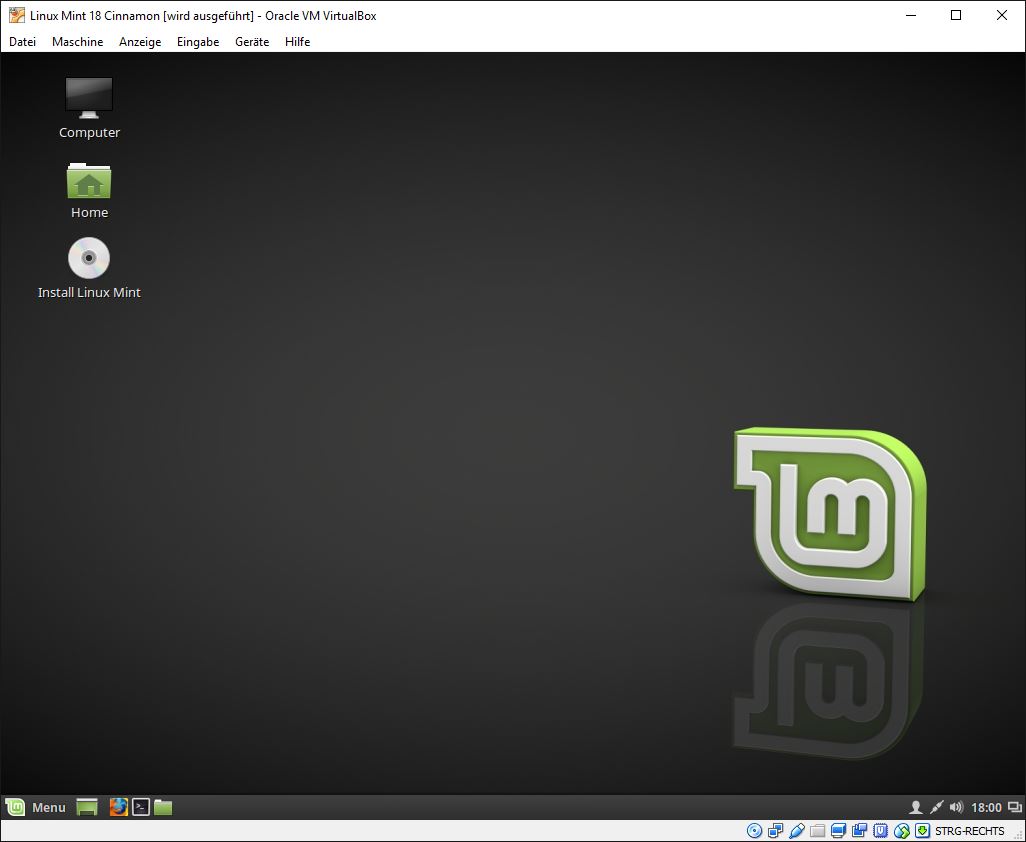Image resolution: width=1026 pixels, height=842 pixels.
Task: Expand the Anzeige menu
Action: pyautogui.click(x=140, y=42)
